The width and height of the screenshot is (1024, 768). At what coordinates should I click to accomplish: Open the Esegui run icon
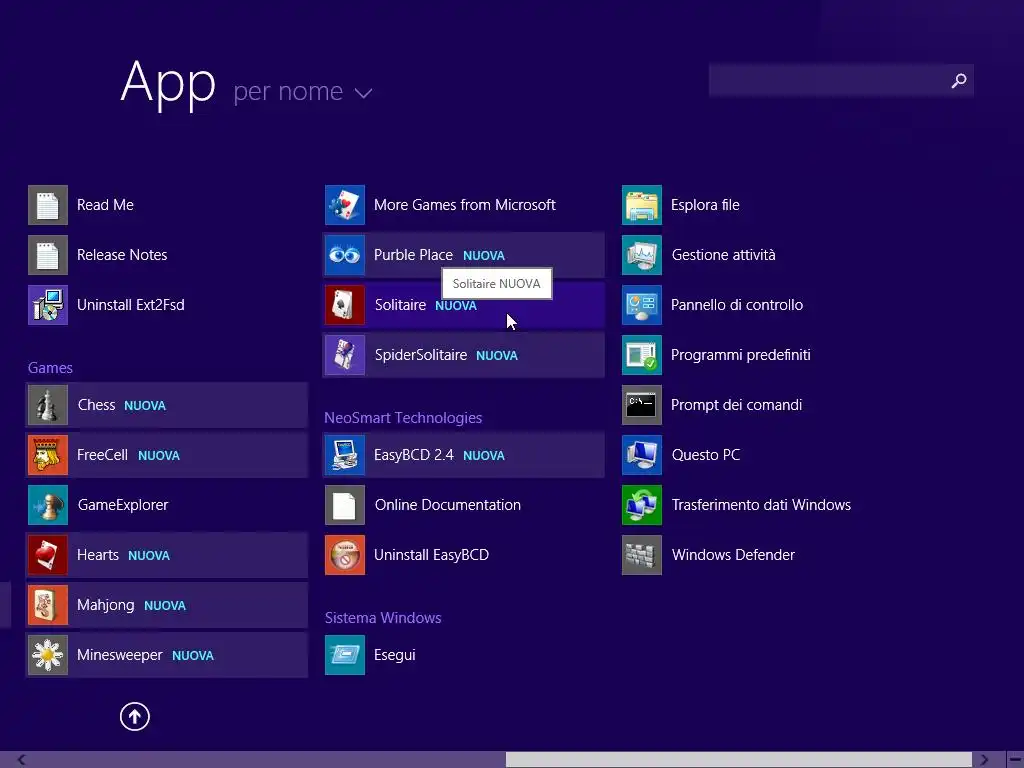[345, 655]
